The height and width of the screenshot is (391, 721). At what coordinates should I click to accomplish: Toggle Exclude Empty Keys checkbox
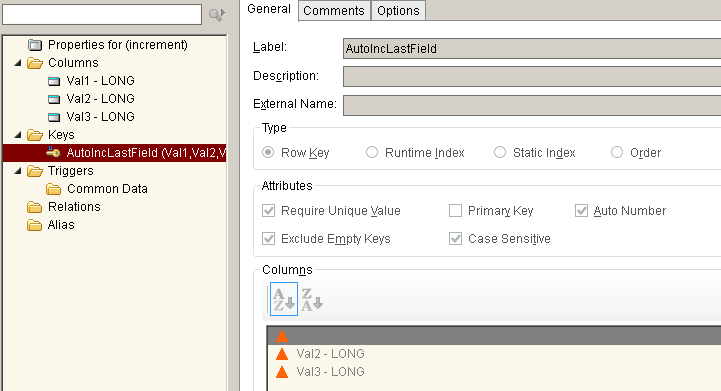(269, 239)
